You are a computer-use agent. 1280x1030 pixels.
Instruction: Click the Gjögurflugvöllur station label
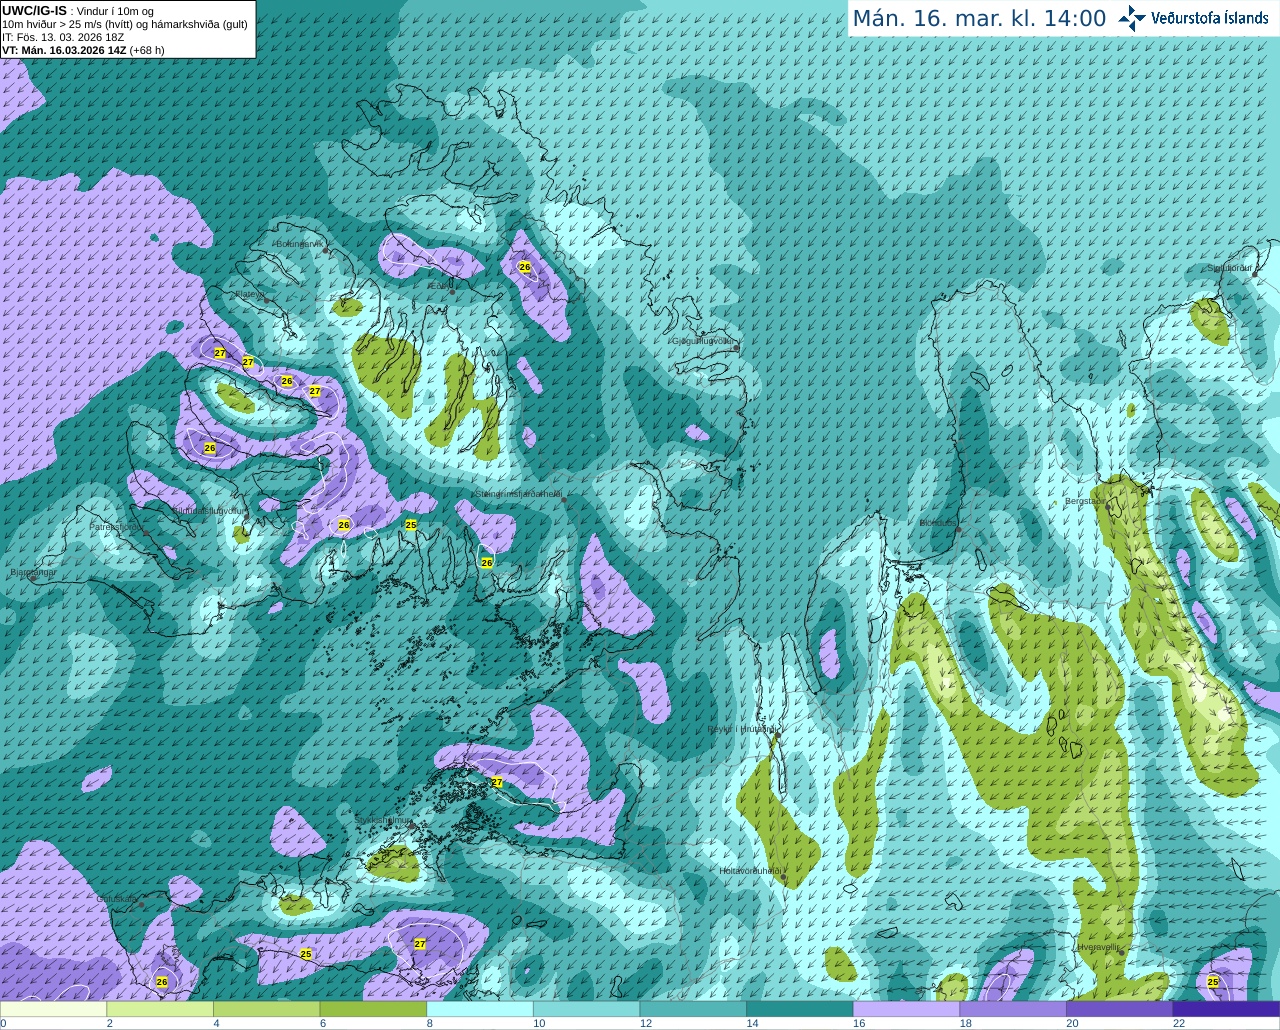tap(702, 341)
